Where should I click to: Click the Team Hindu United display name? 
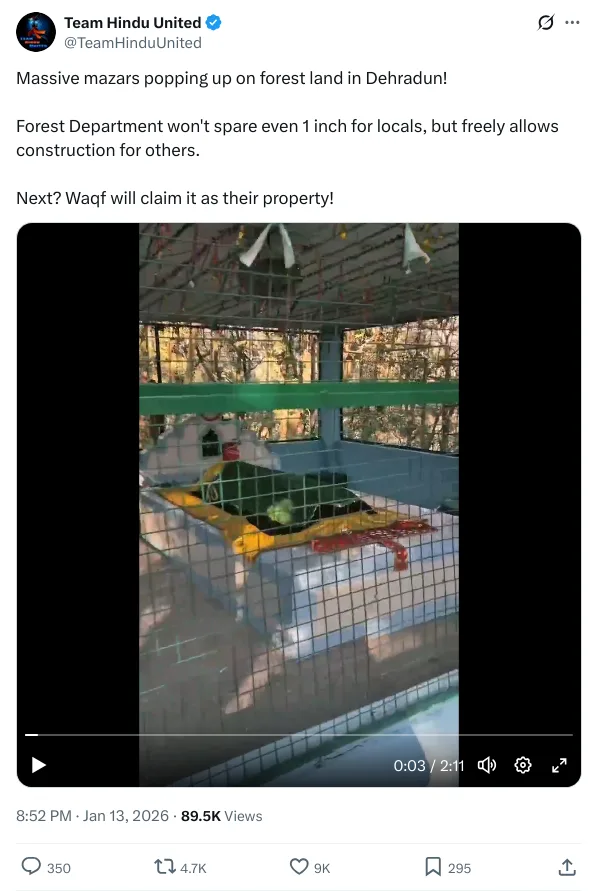(x=132, y=23)
